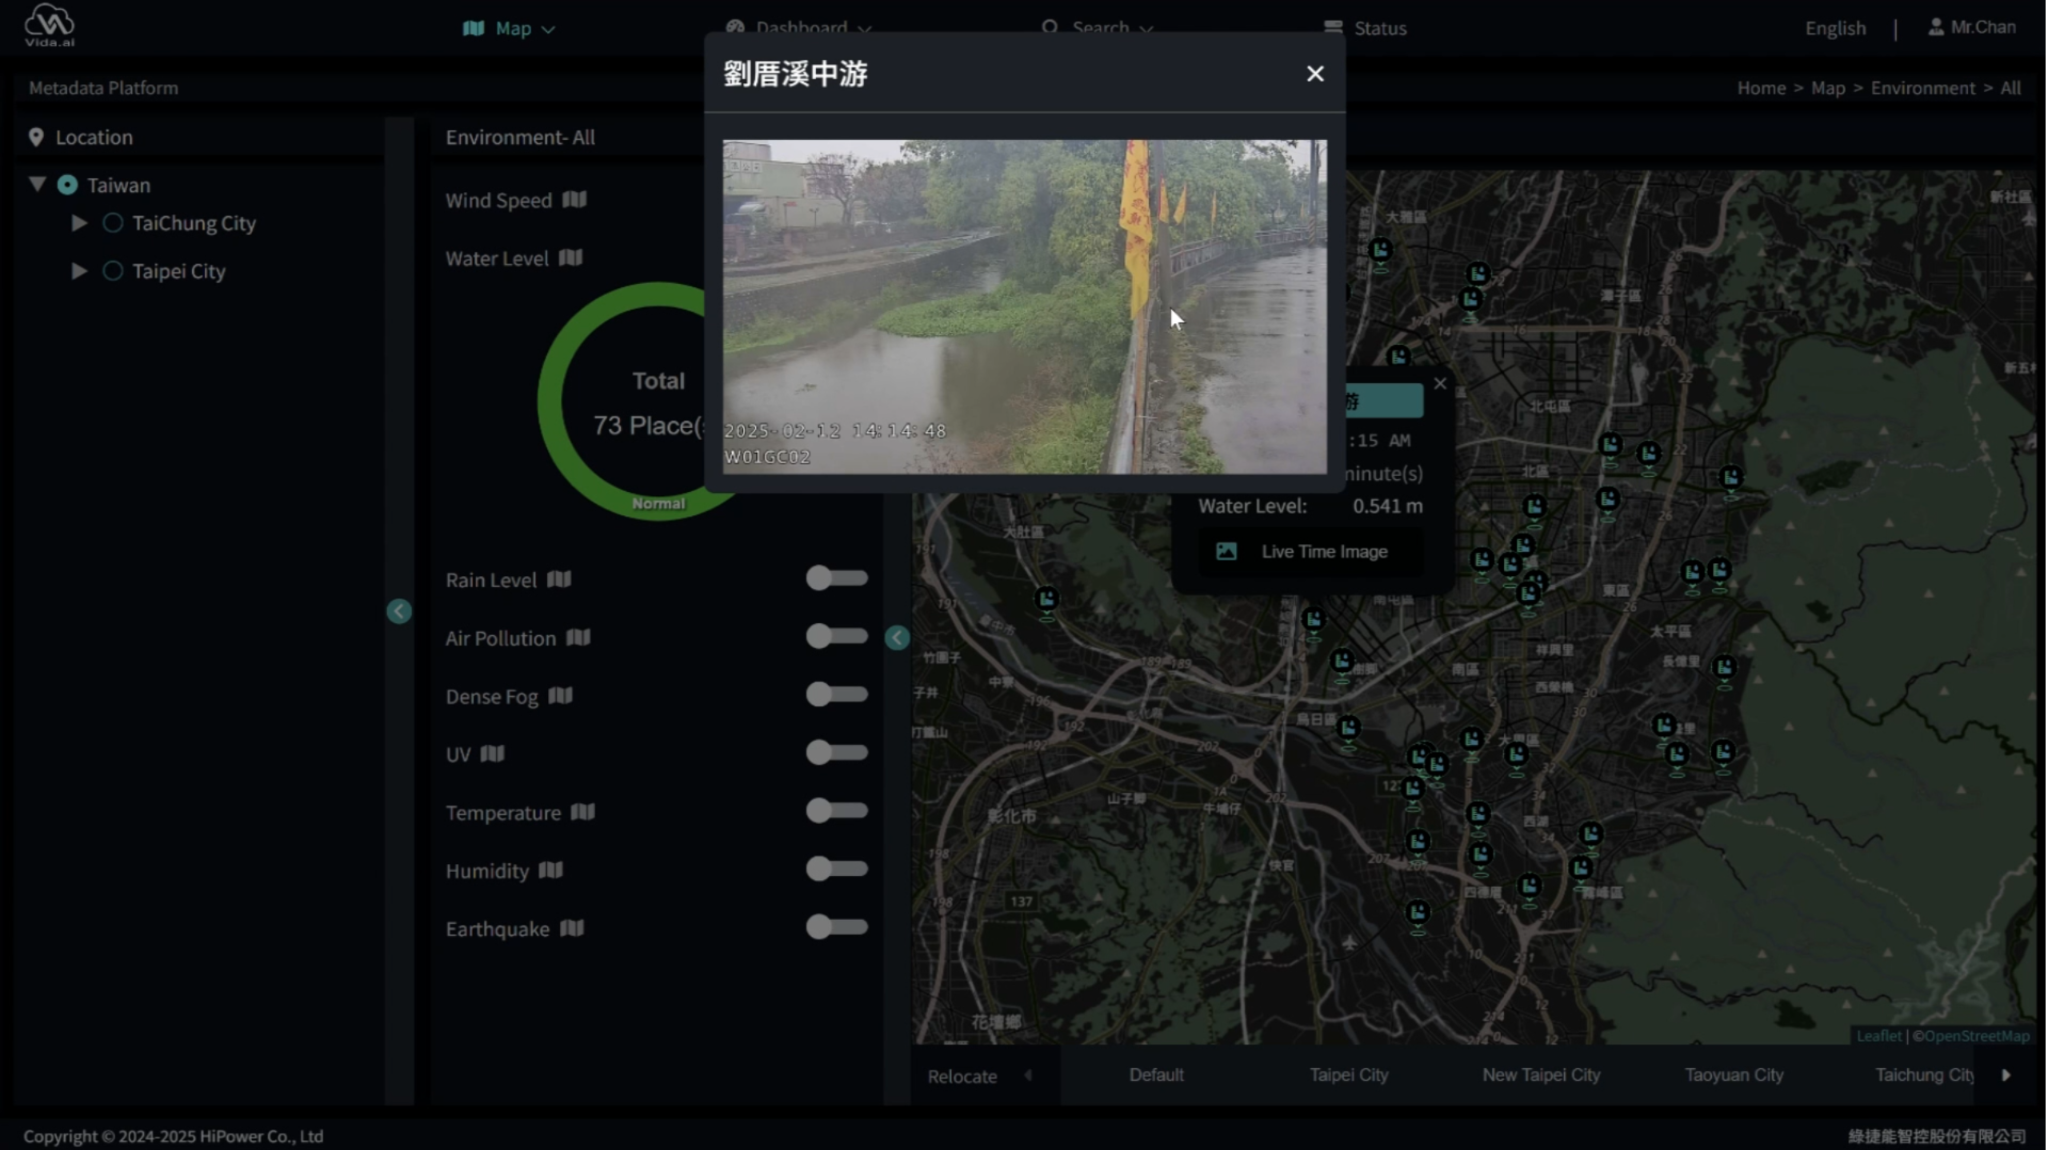Click map icon next to Air Pollution
This screenshot has height=1150, width=2046.
pos(578,637)
